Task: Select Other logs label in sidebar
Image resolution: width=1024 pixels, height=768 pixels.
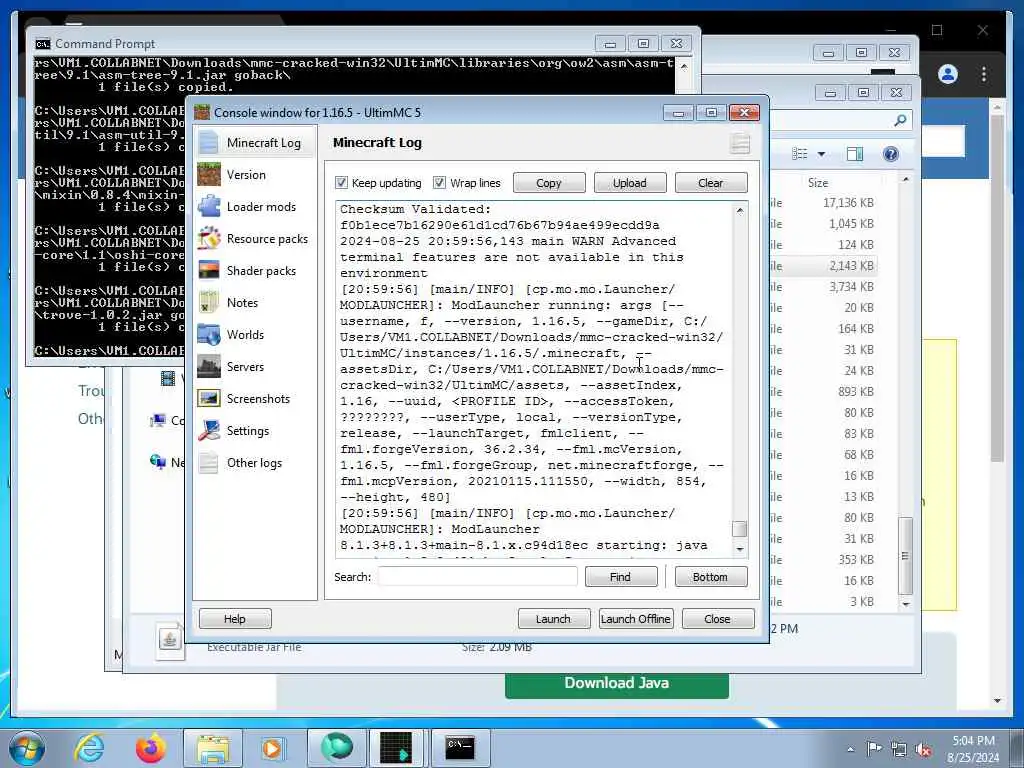Action: point(254,462)
